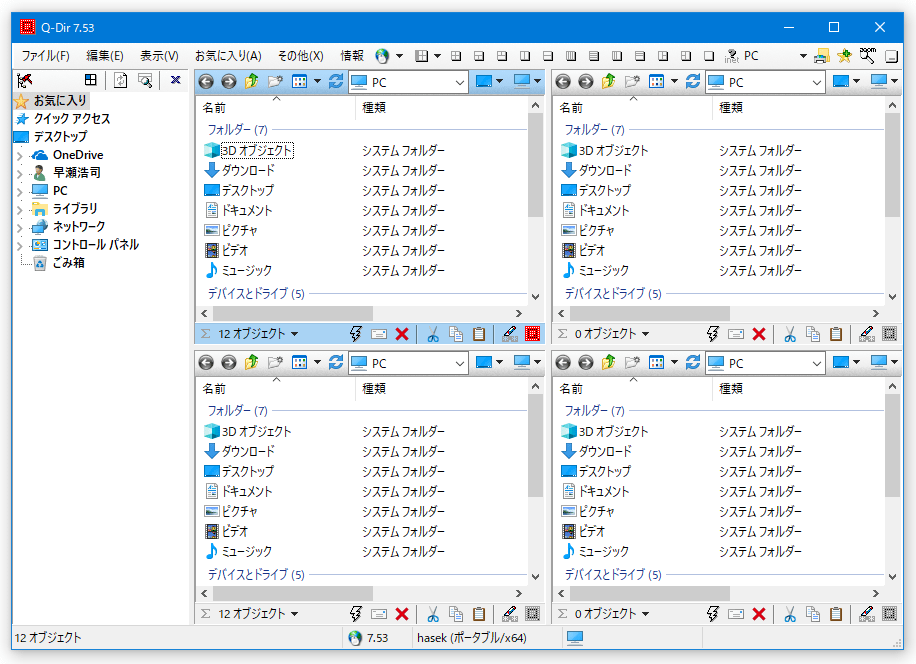The height and width of the screenshot is (664, 916).
Task: Sort bottom-right pane by 名前 column
Action: tap(633, 388)
